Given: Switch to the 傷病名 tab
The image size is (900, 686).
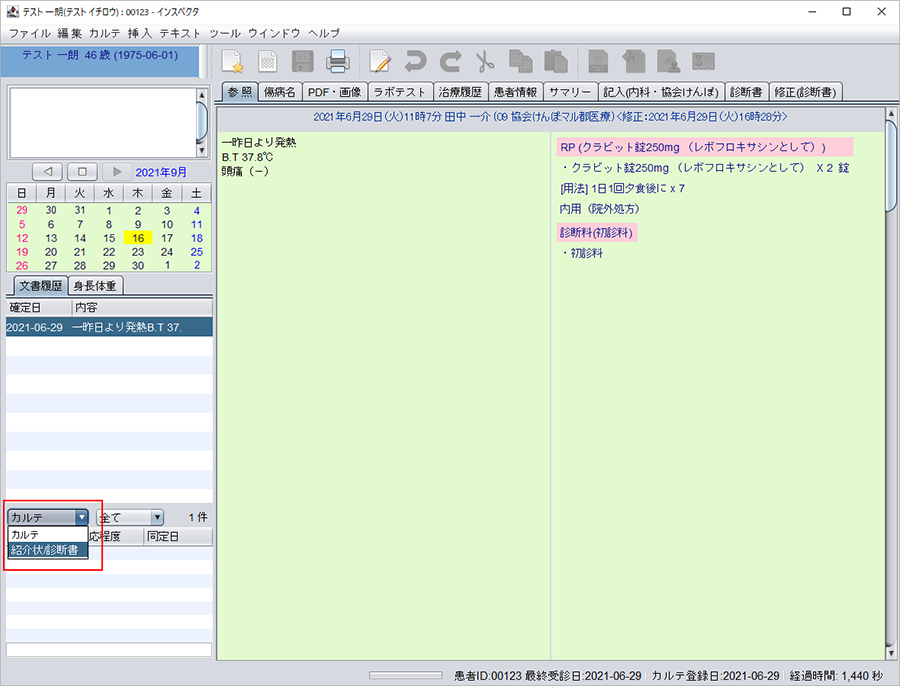Looking at the screenshot, I should pyautogui.click(x=277, y=92).
